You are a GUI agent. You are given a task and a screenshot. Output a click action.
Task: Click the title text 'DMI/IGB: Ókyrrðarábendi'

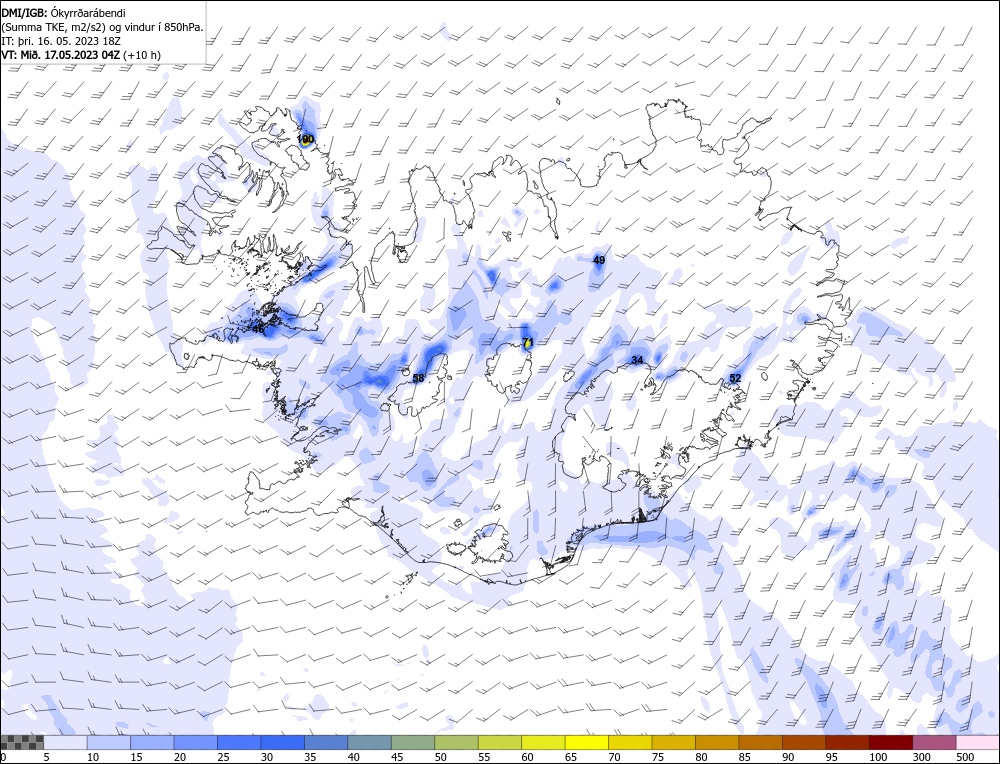(64, 13)
